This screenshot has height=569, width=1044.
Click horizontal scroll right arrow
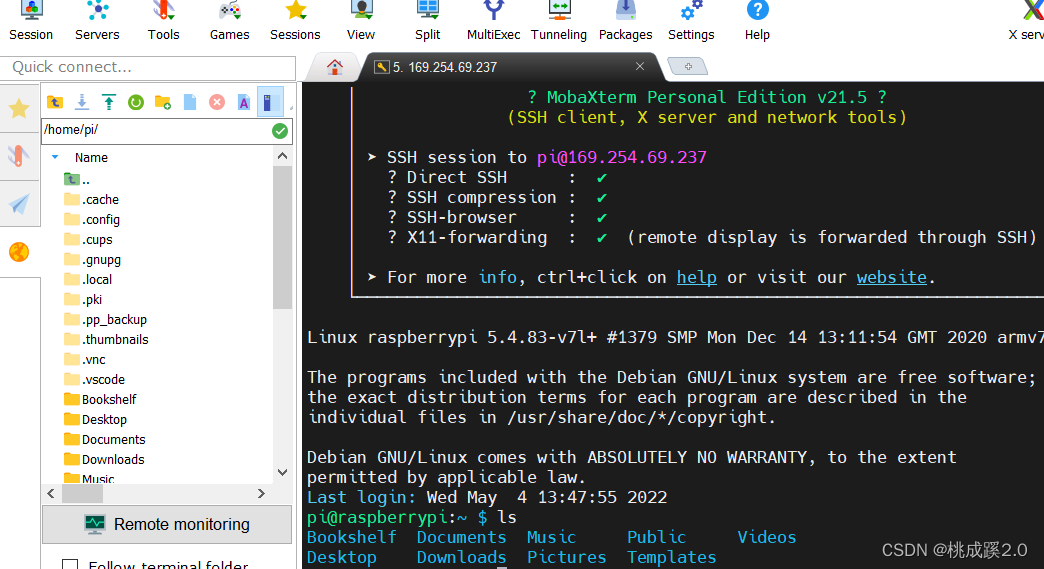[x=261, y=493]
